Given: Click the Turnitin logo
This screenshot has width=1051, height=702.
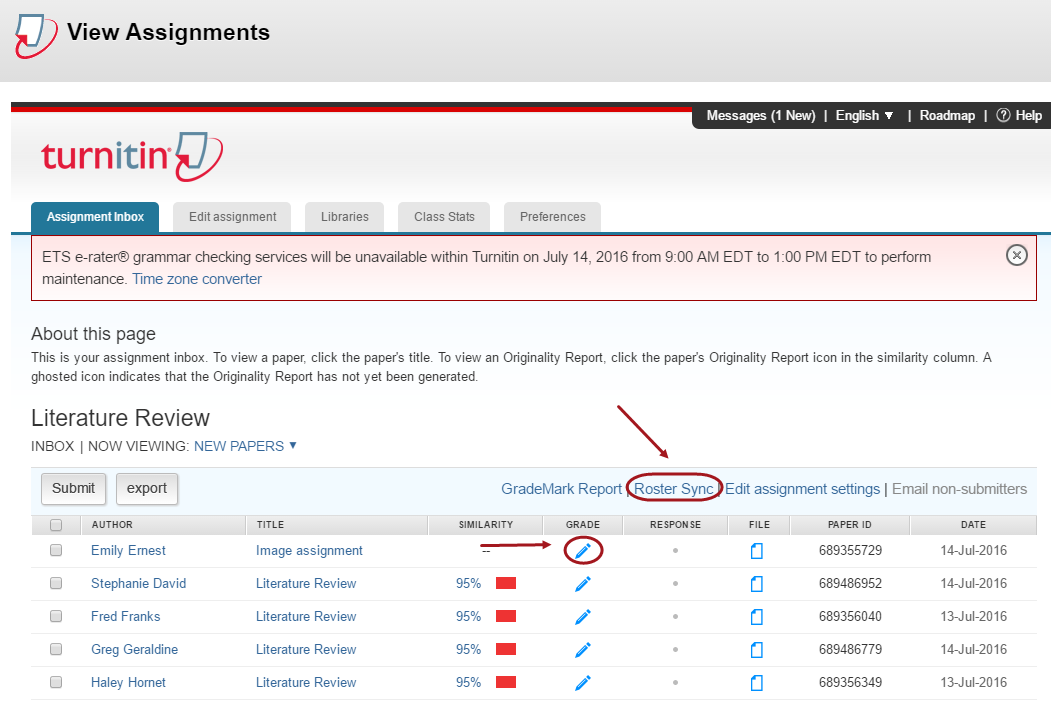Looking at the screenshot, I should coord(132,156).
